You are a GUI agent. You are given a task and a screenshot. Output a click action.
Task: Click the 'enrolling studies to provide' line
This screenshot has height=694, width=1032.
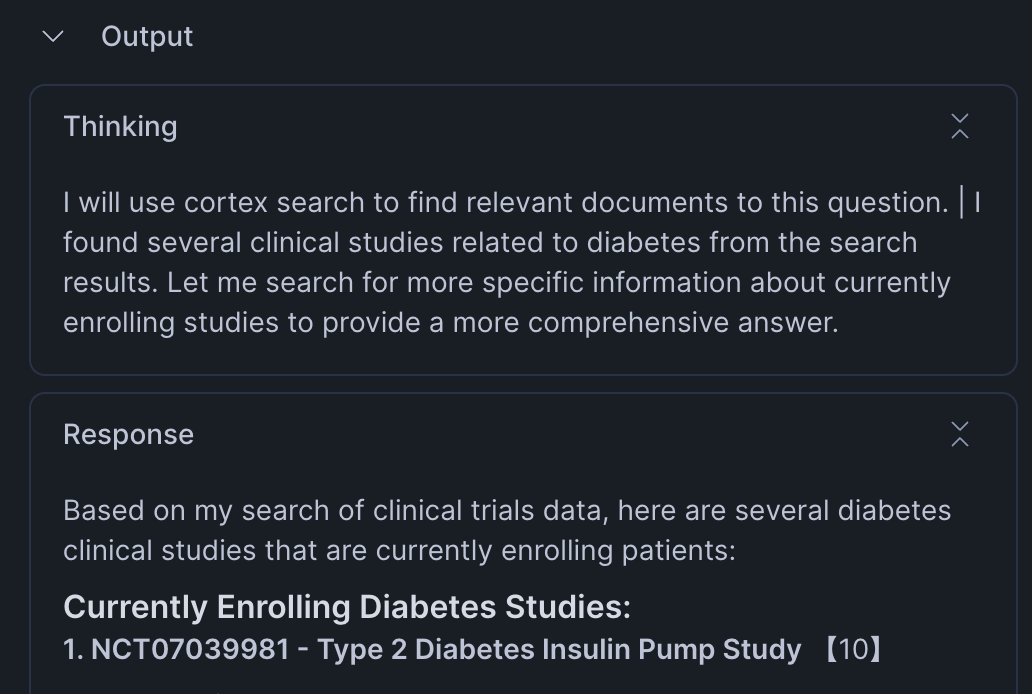coord(450,323)
